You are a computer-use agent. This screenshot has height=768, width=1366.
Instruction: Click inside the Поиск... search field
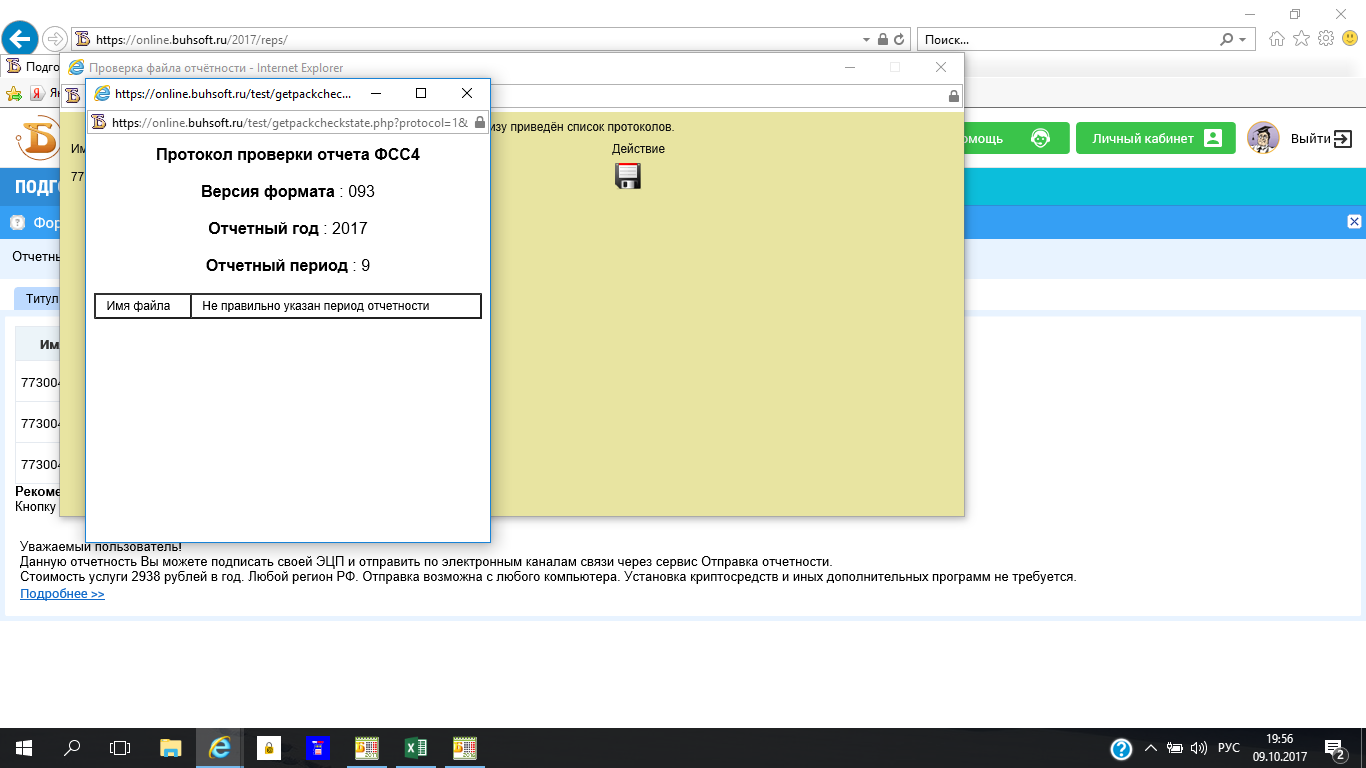click(x=1065, y=40)
